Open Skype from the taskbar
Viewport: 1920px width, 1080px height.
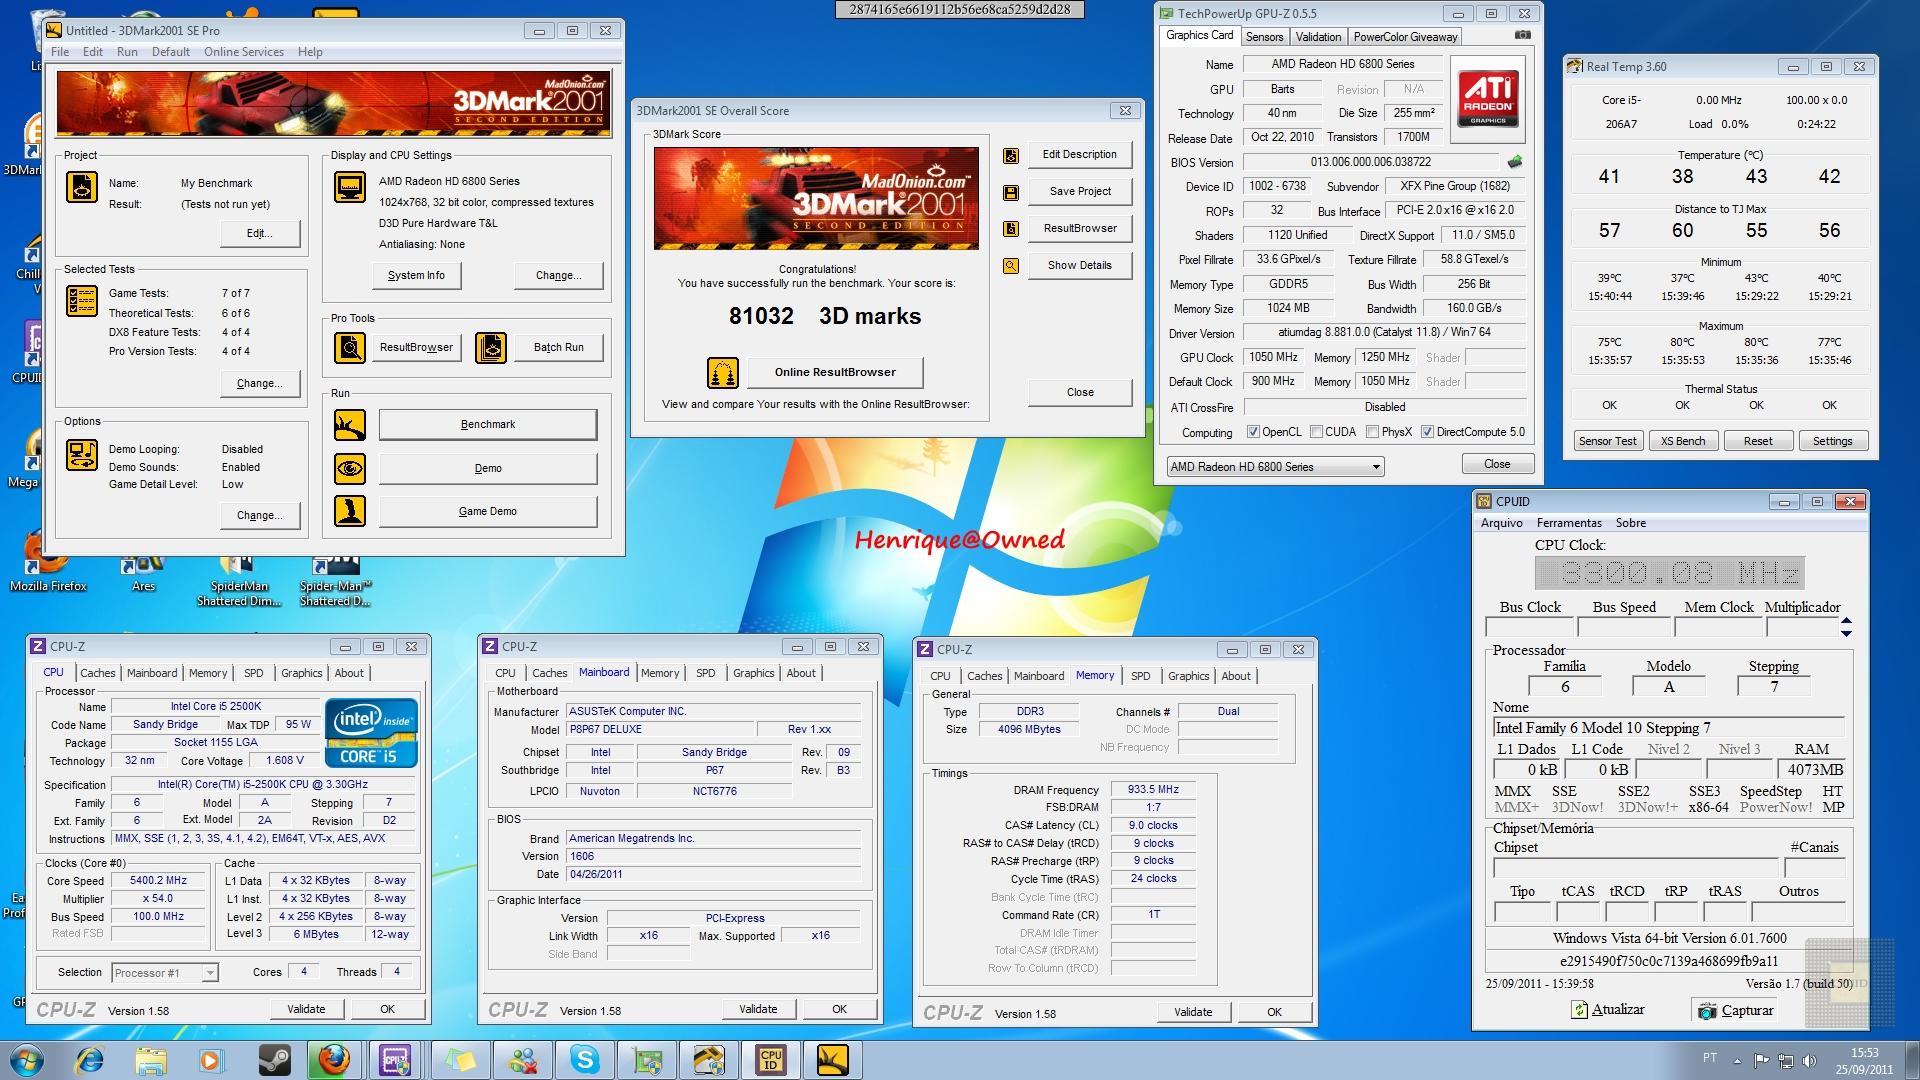click(584, 1060)
